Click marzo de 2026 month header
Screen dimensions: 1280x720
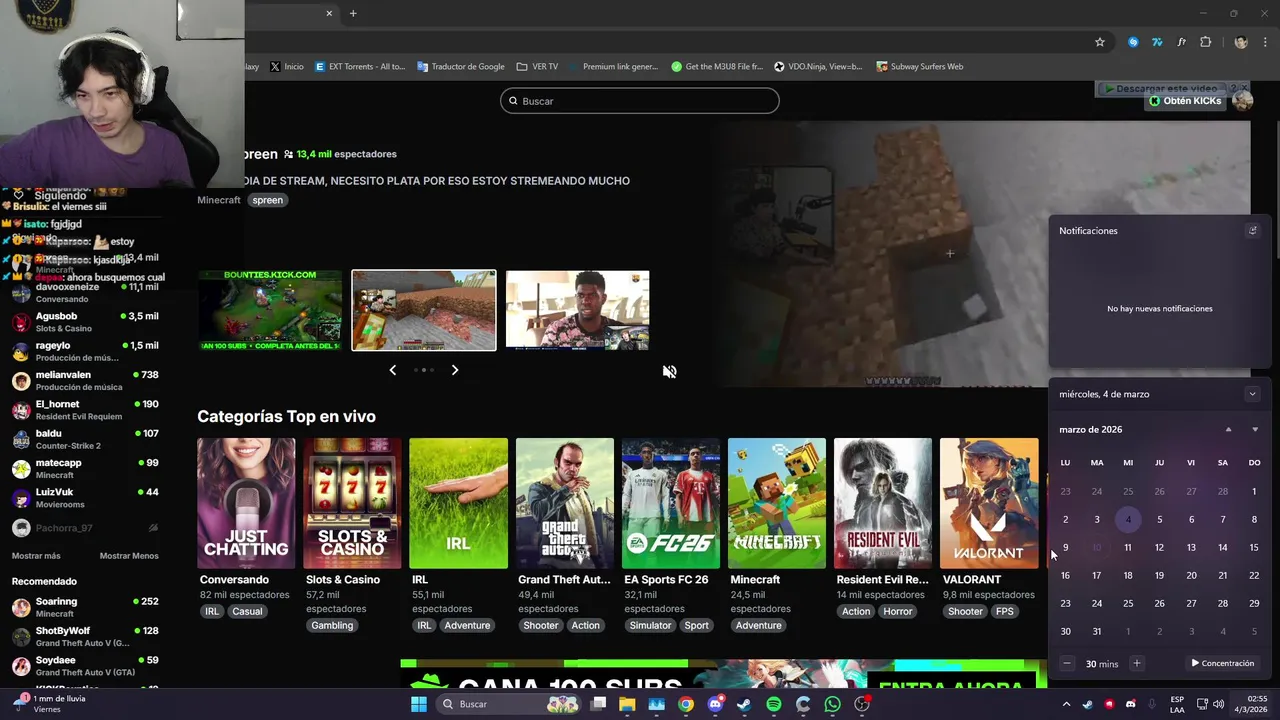click(1091, 430)
